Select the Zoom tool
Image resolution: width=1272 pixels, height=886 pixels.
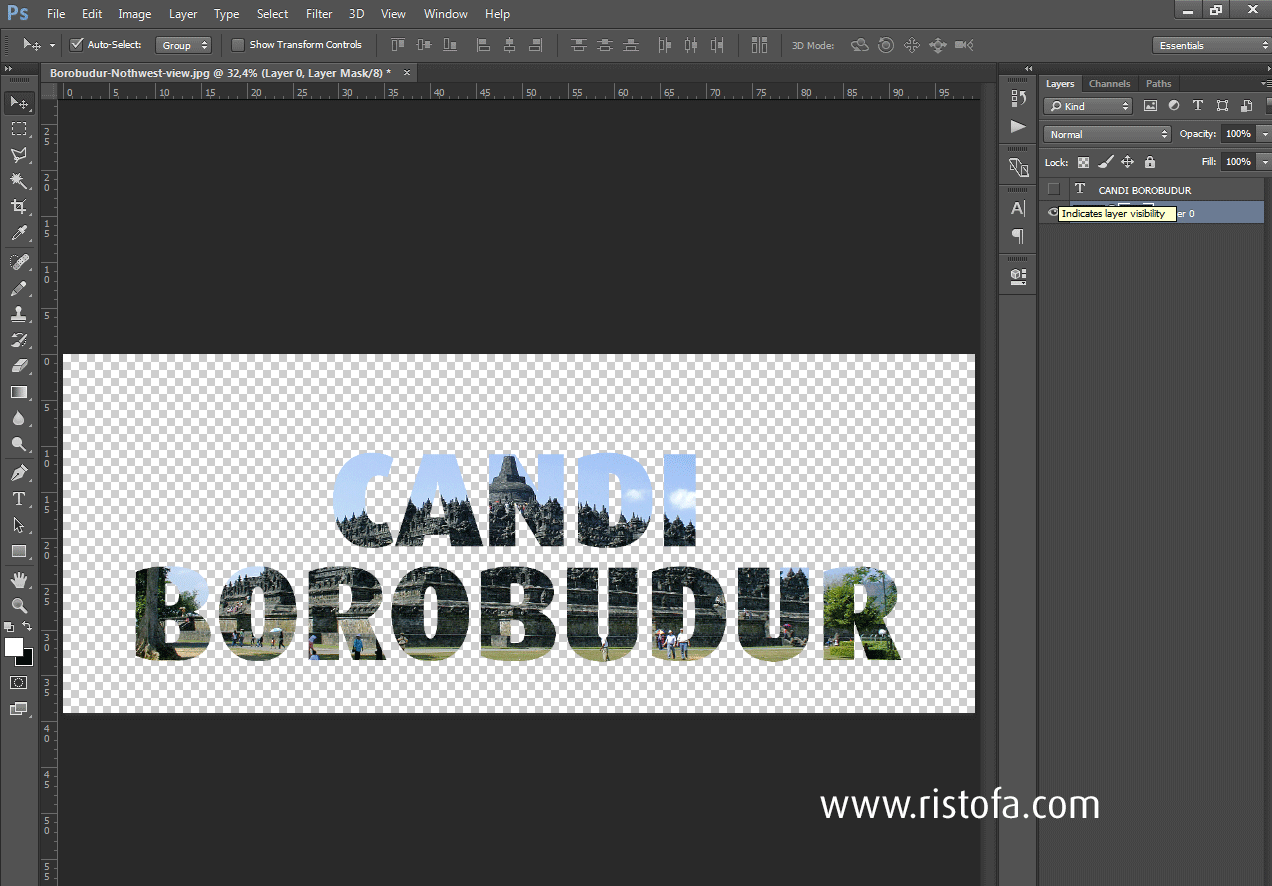(20, 605)
